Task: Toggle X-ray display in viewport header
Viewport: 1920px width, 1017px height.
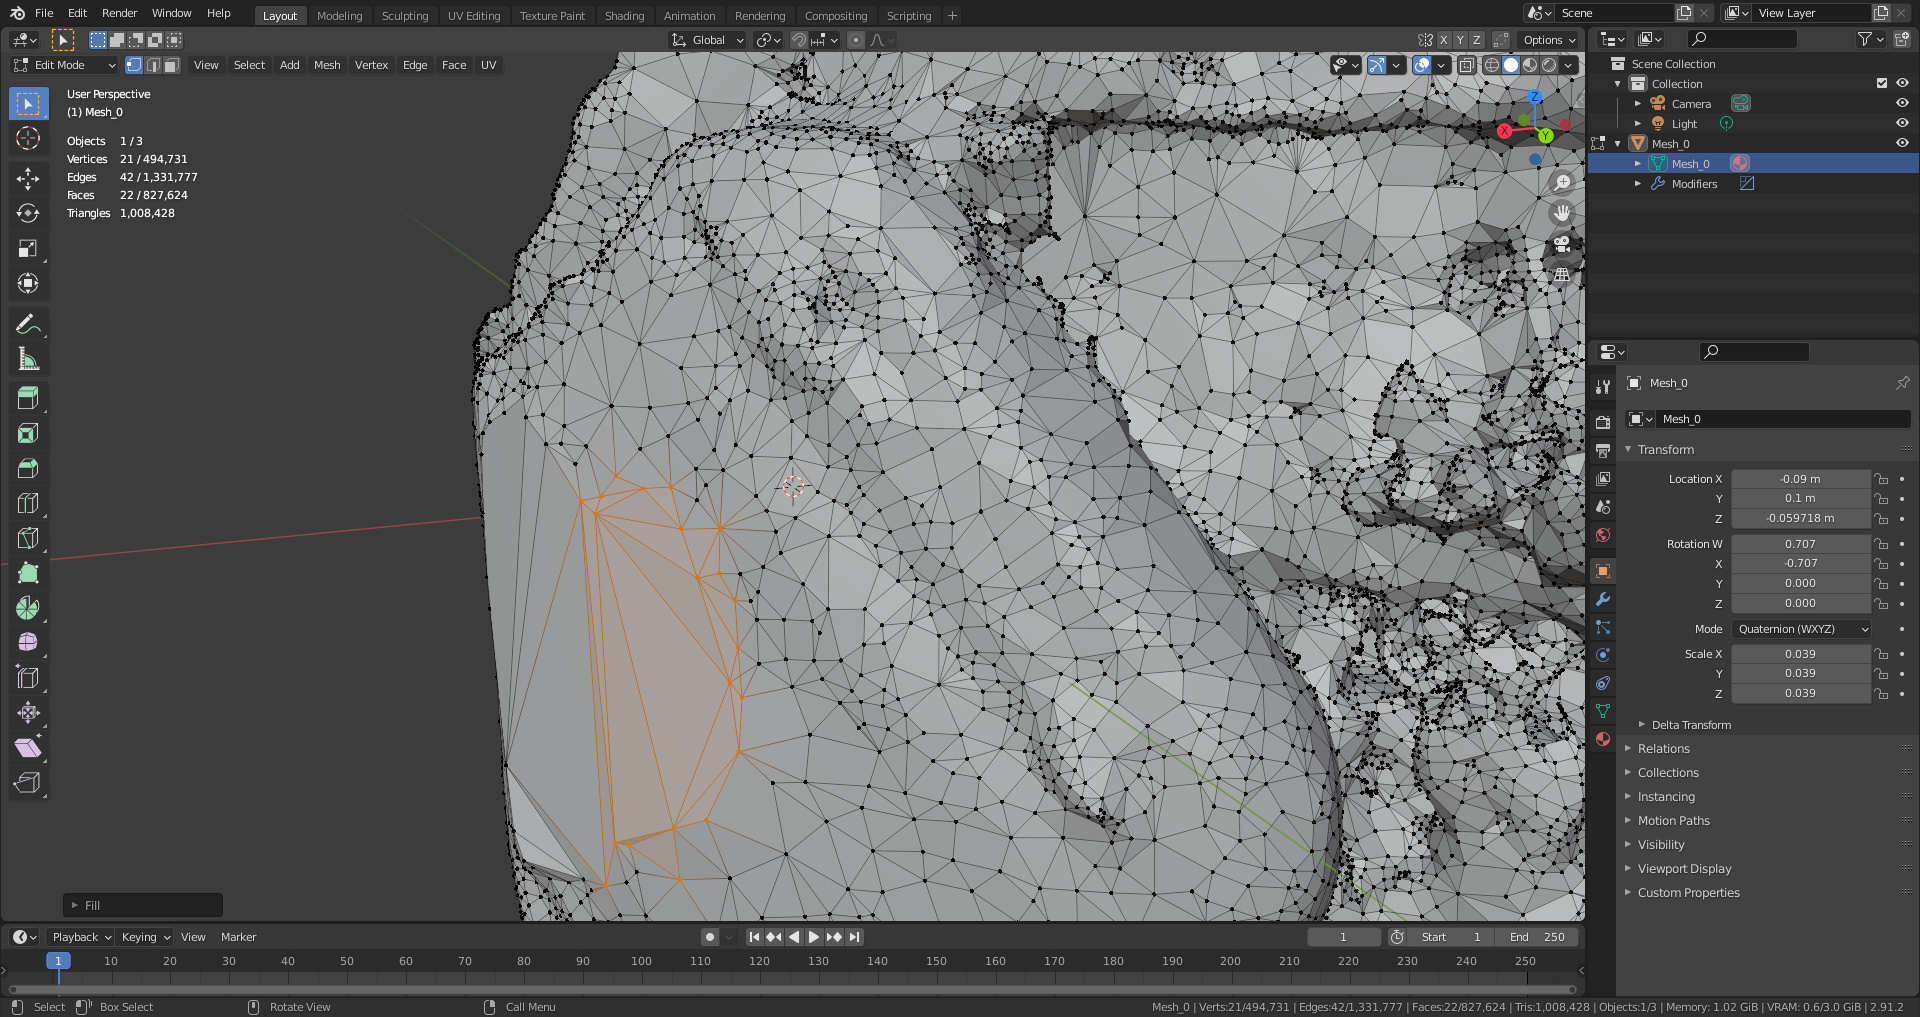Action: [1466, 65]
